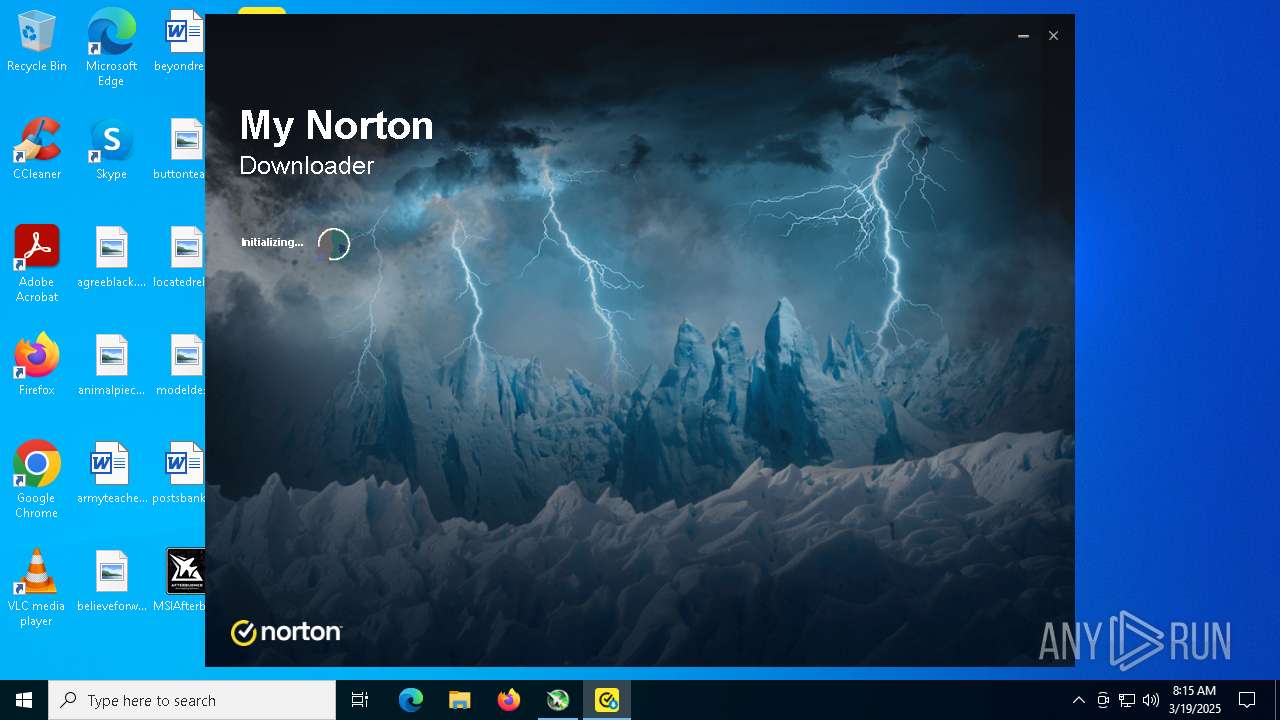1280x720 pixels.
Task: Open File Explorer from the taskbar
Action: tap(460, 700)
